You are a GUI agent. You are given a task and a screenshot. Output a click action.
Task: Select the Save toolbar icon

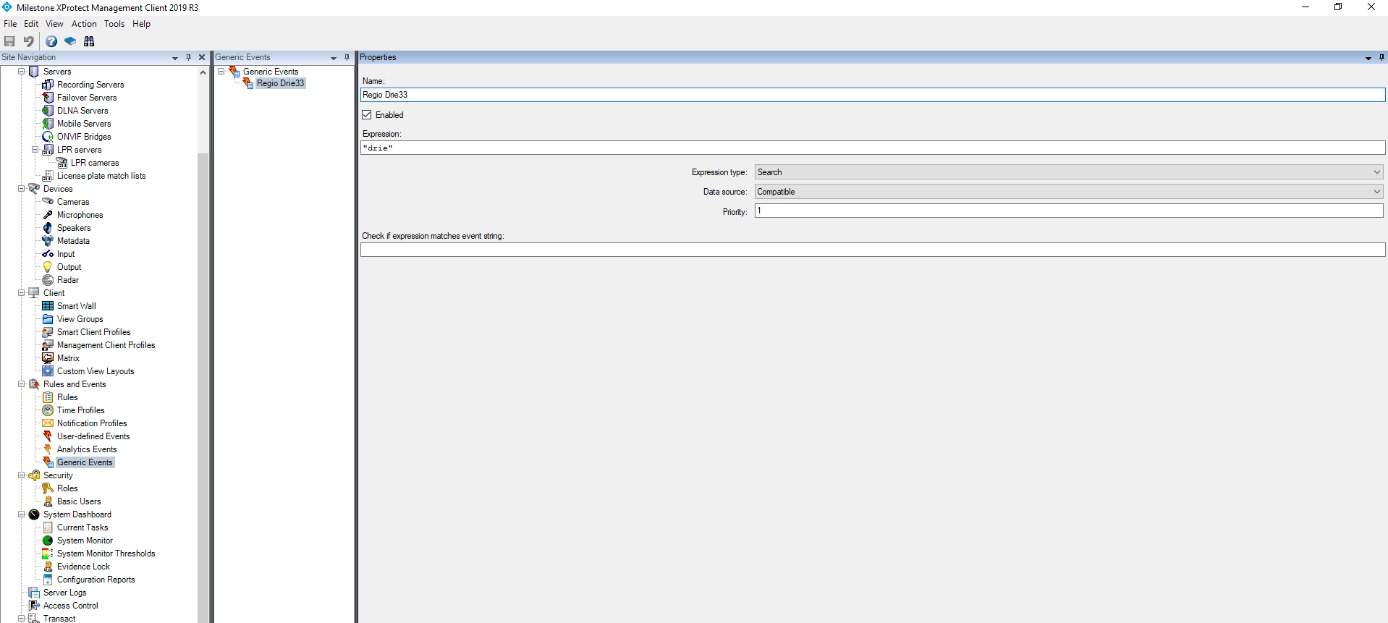(10, 41)
